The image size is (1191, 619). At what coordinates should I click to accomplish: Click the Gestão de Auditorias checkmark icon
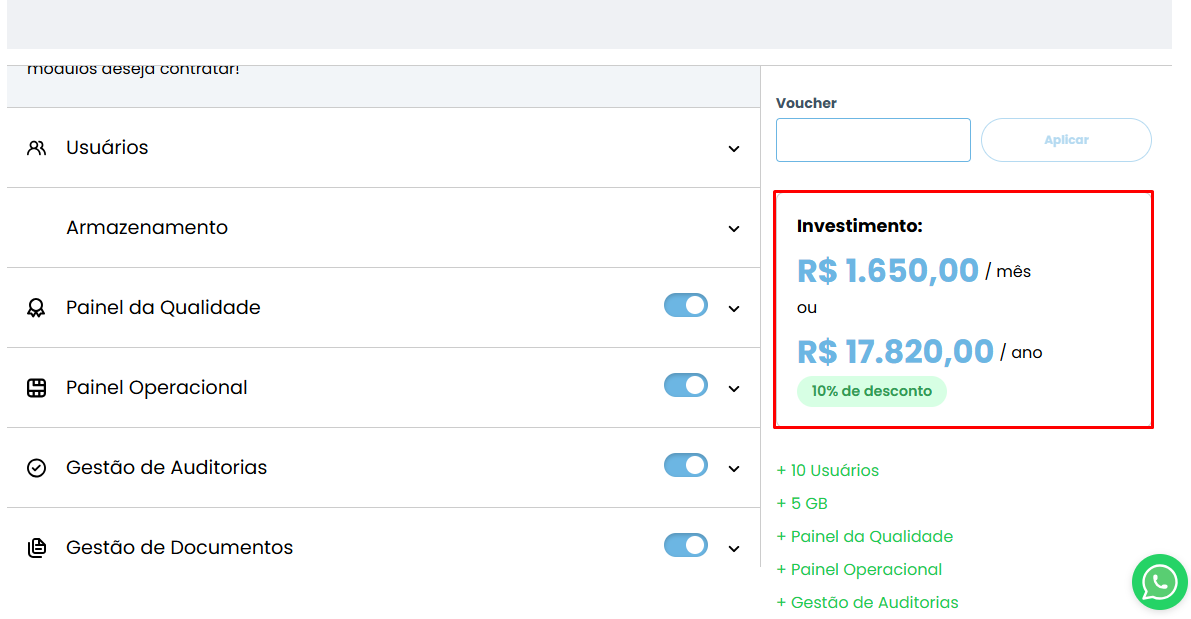tap(37, 468)
